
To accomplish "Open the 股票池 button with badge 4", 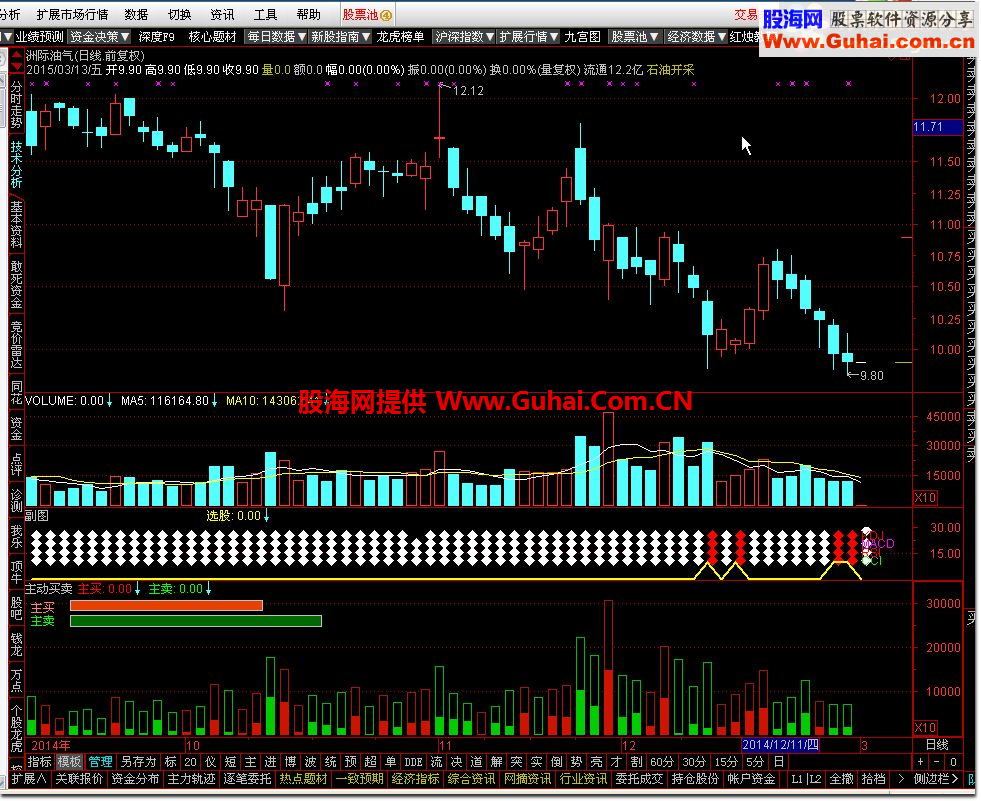I will pos(367,14).
